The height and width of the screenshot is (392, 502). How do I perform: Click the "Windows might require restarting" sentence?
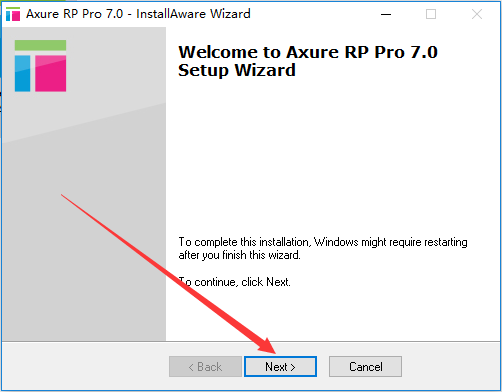pyautogui.click(x=391, y=242)
